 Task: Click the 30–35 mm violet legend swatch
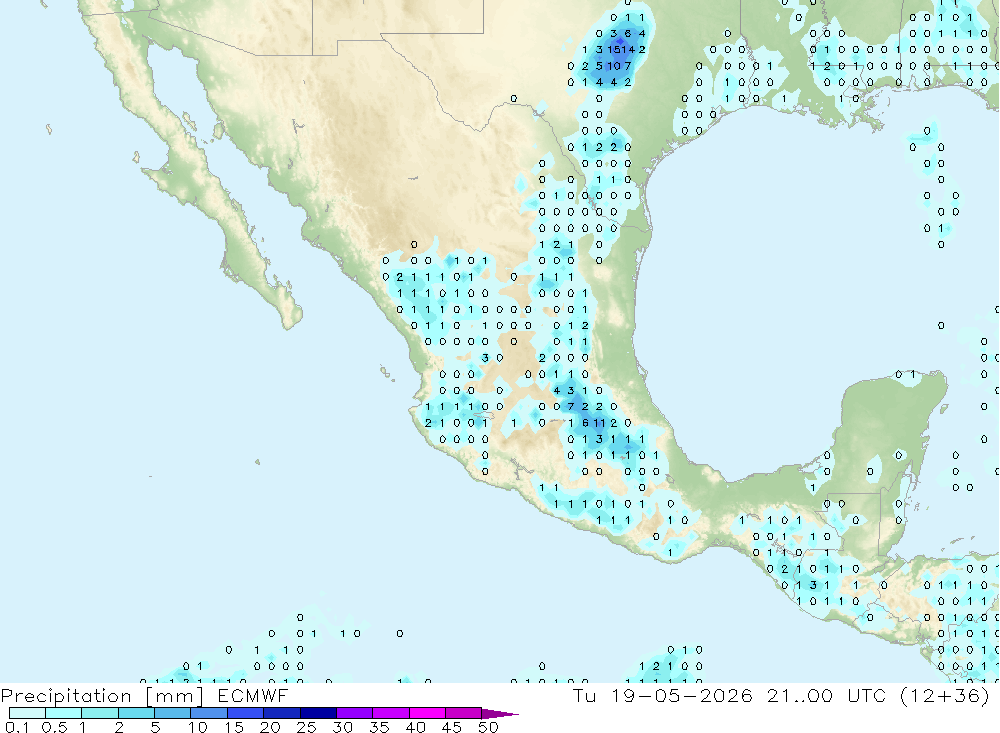click(x=355, y=713)
